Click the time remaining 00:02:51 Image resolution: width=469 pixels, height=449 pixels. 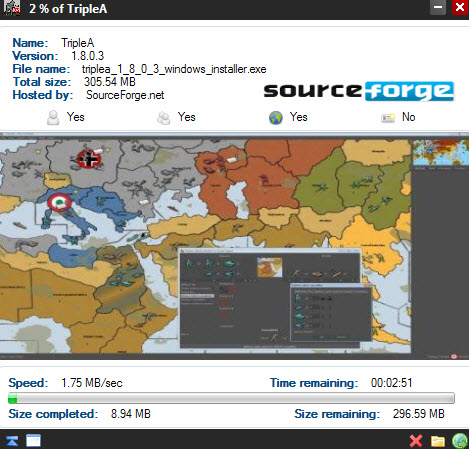[392, 383]
